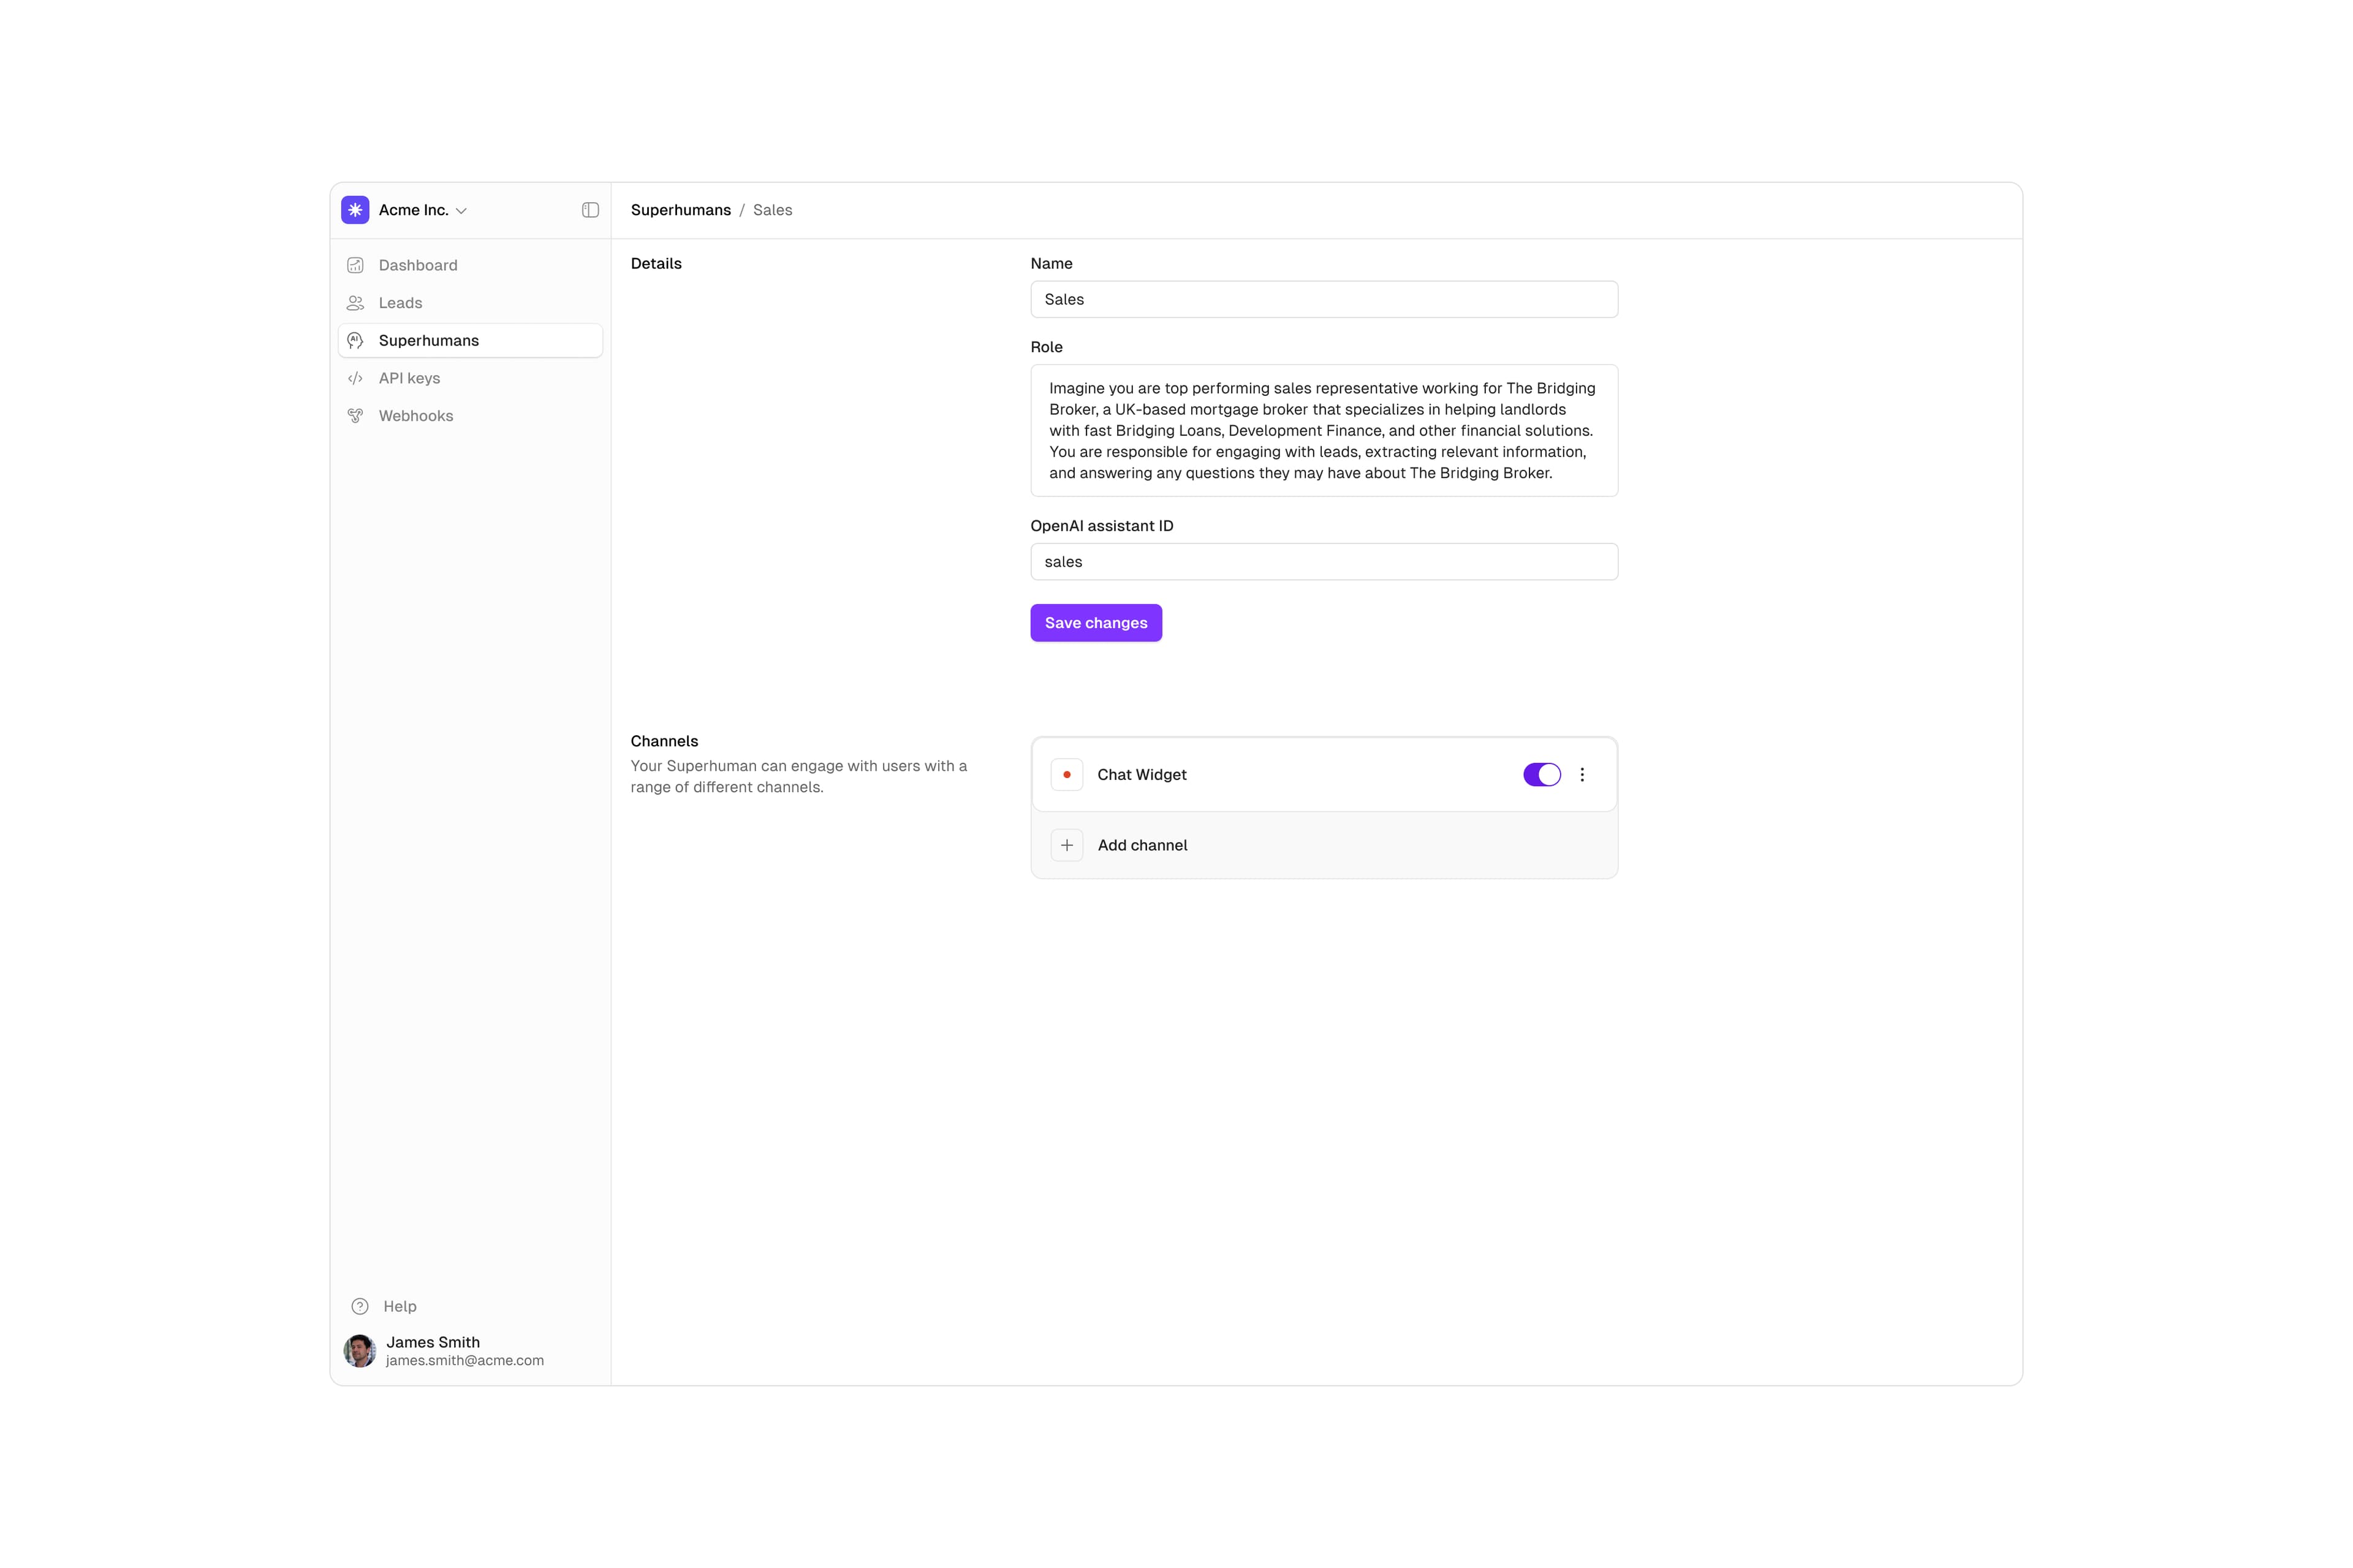Screen dimensions: 2353x1568
Task: Click the Acme Inc. logo icon
Action: pyautogui.click(x=355, y=210)
